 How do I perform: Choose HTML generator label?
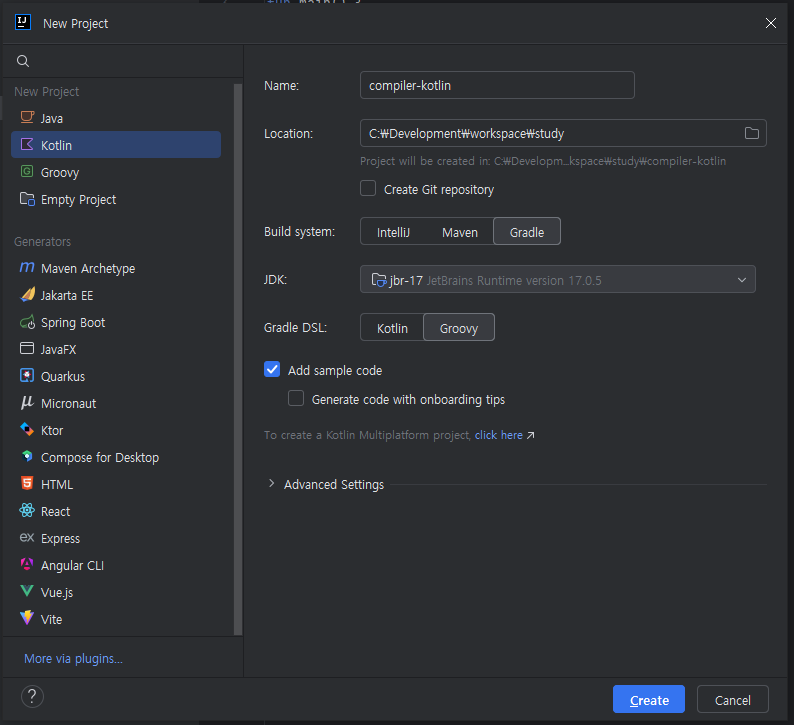point(57,485)
